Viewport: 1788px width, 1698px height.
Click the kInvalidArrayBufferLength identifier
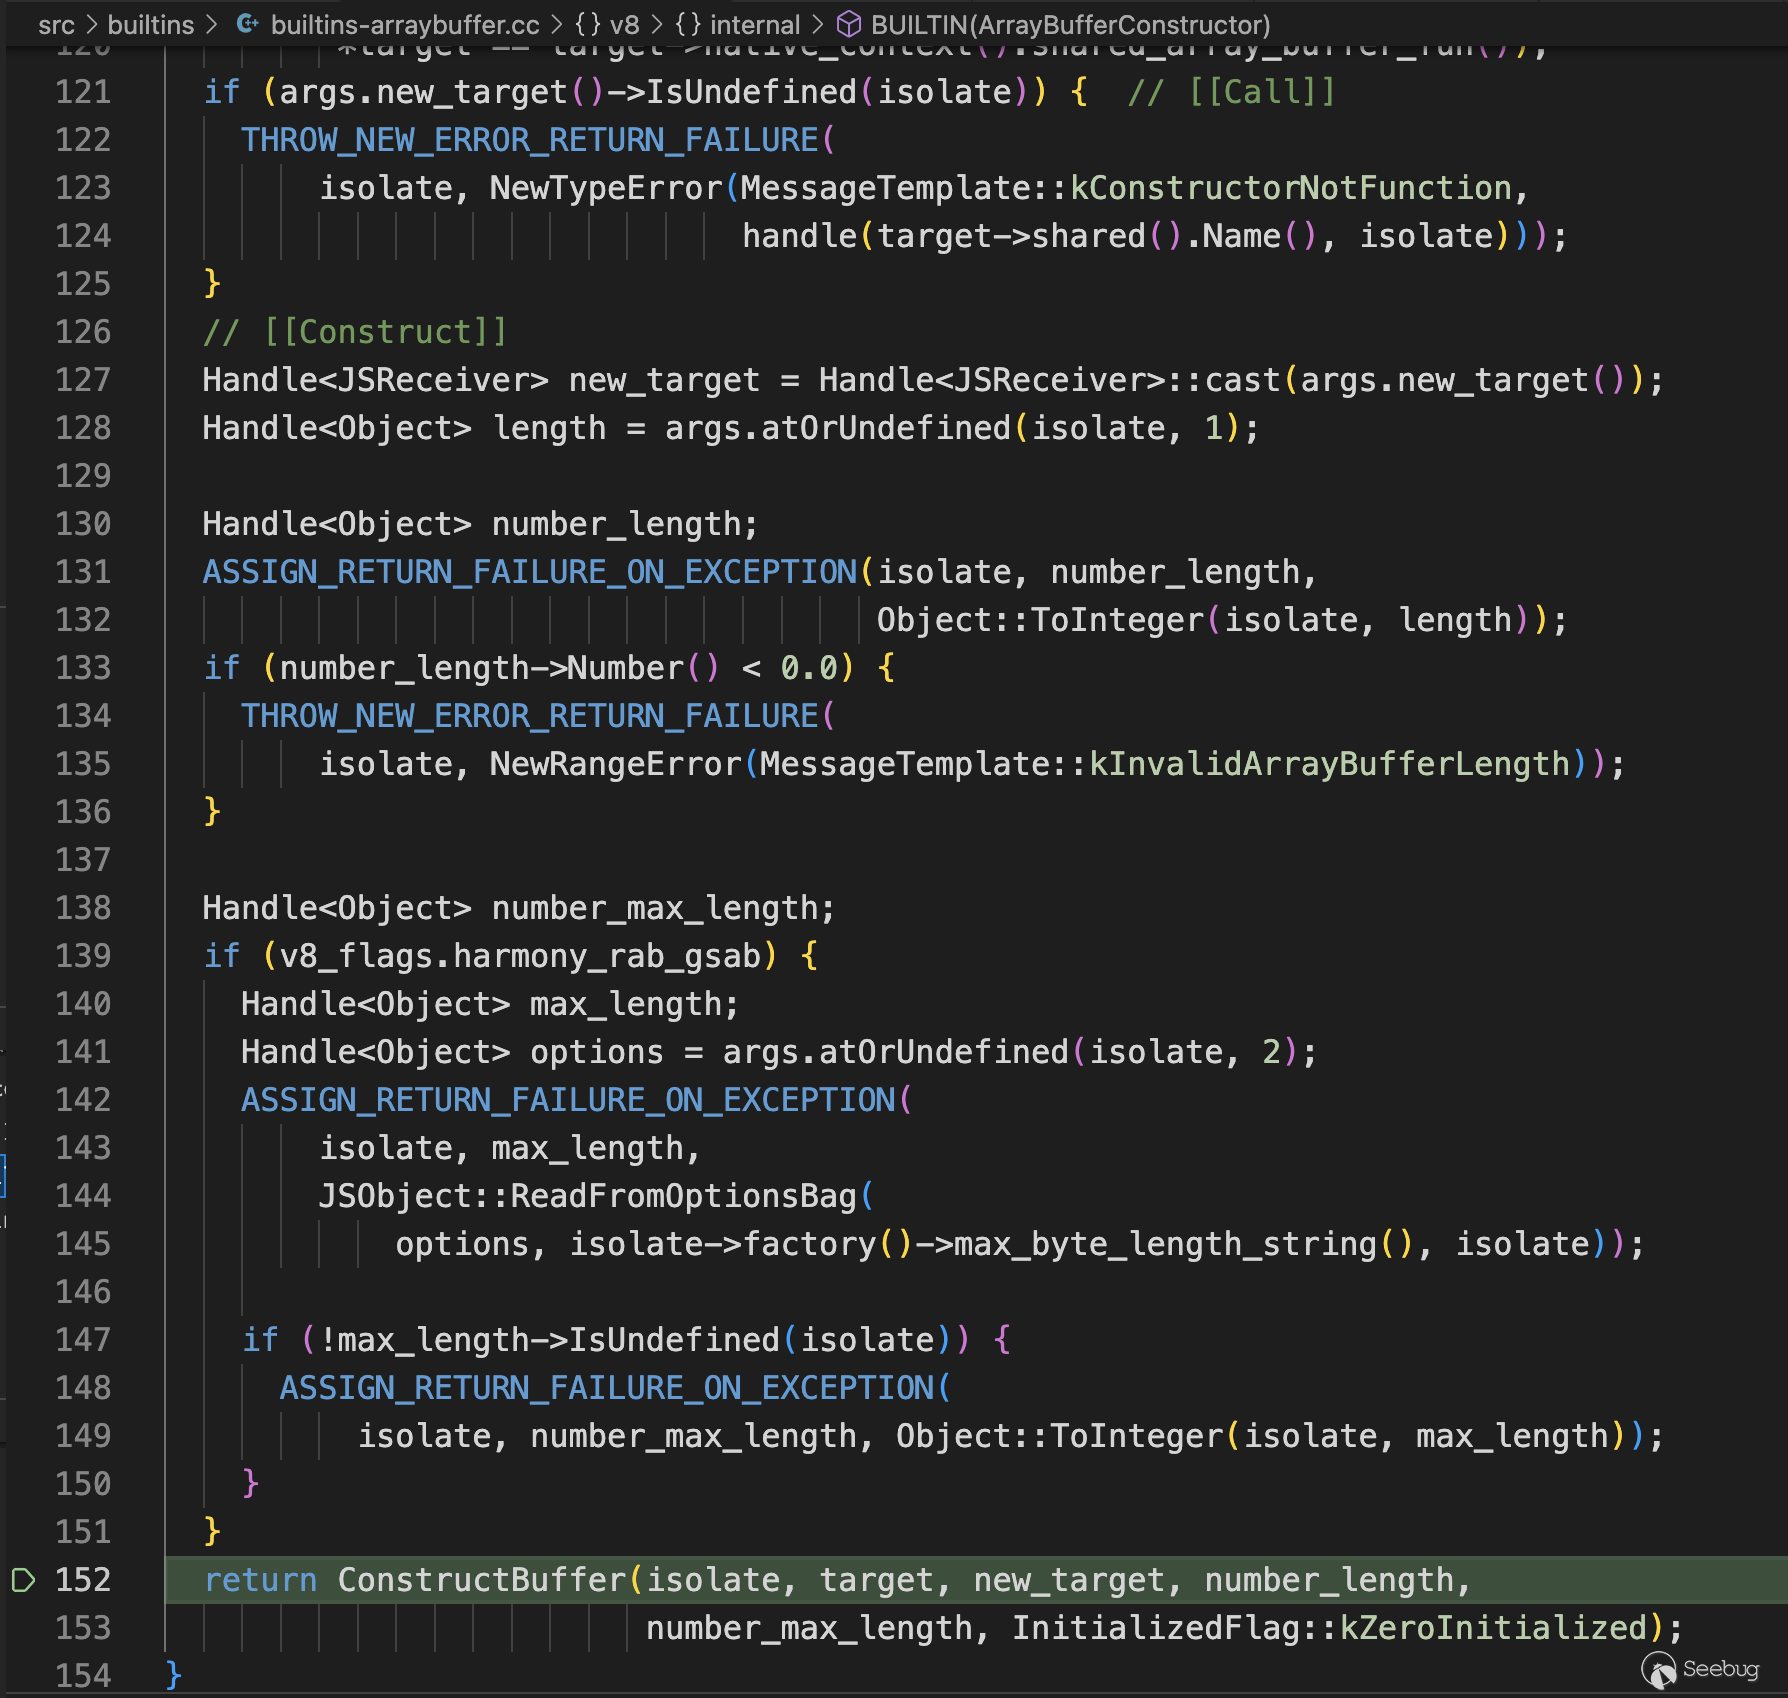pos(1329,764)
